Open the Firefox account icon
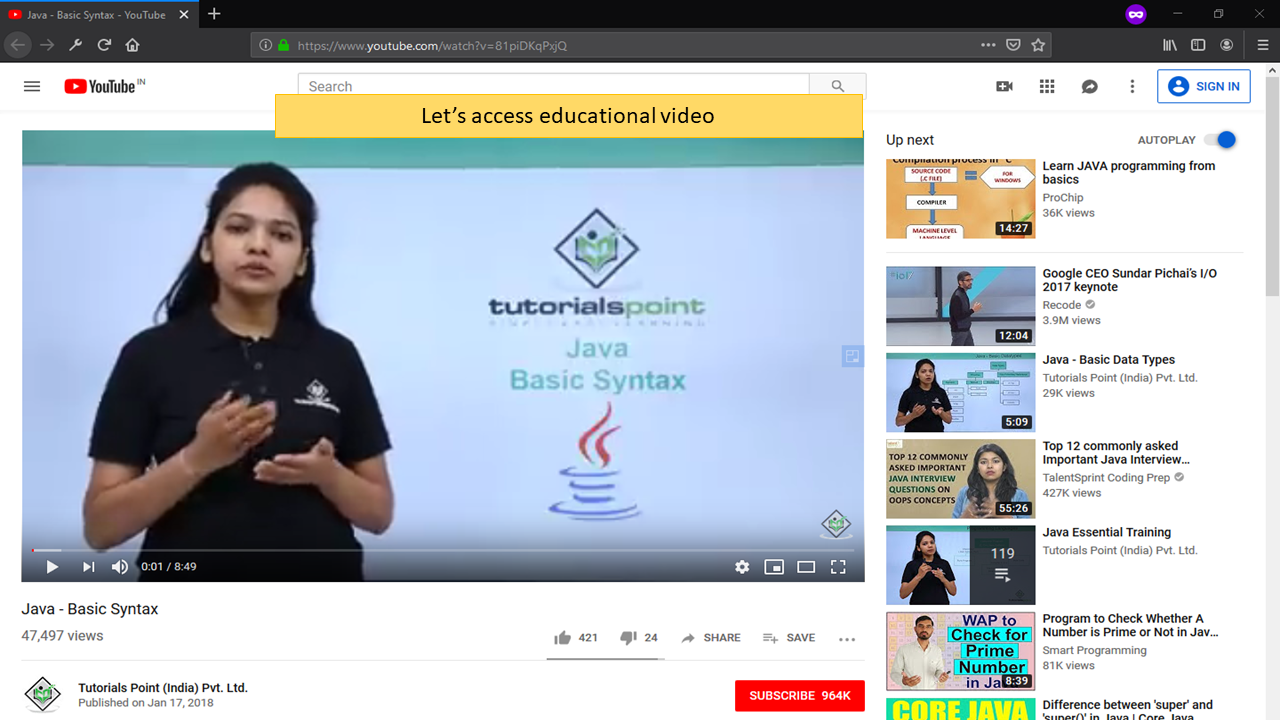The height and width of the screenshot is (720, 1280). click(1226, 45)
